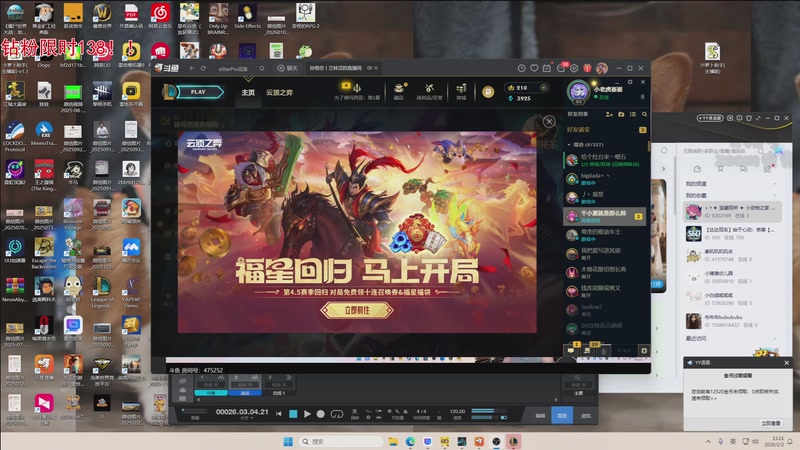Click the Windows Start button
800x450 pixels.
click(x=288, y=441)
